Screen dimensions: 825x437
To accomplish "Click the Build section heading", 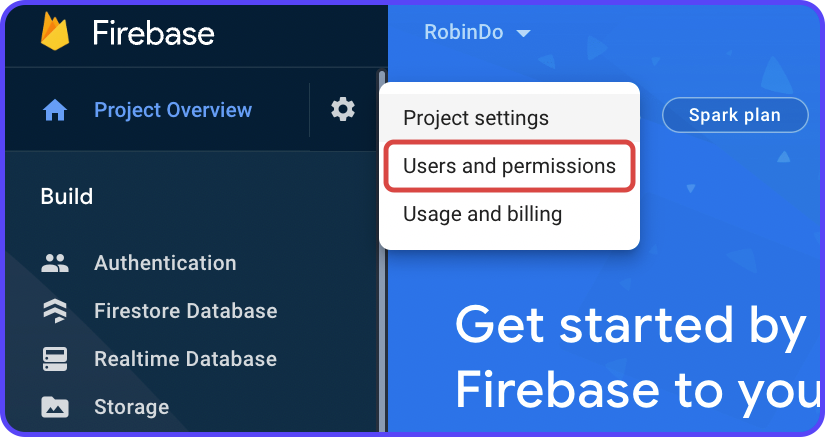I will 67,197.
